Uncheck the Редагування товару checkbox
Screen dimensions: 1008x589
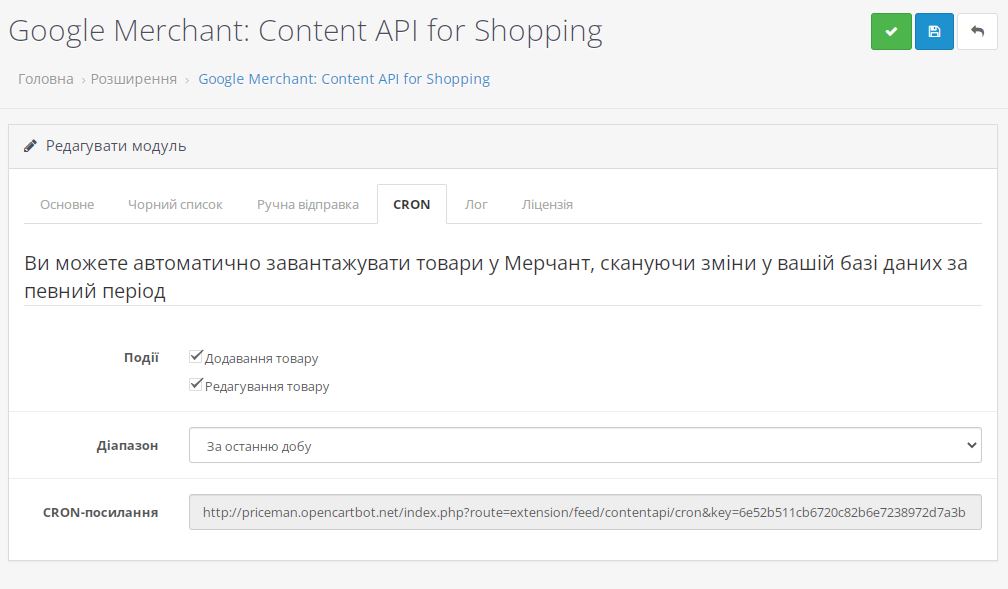[x=196, y=383]
